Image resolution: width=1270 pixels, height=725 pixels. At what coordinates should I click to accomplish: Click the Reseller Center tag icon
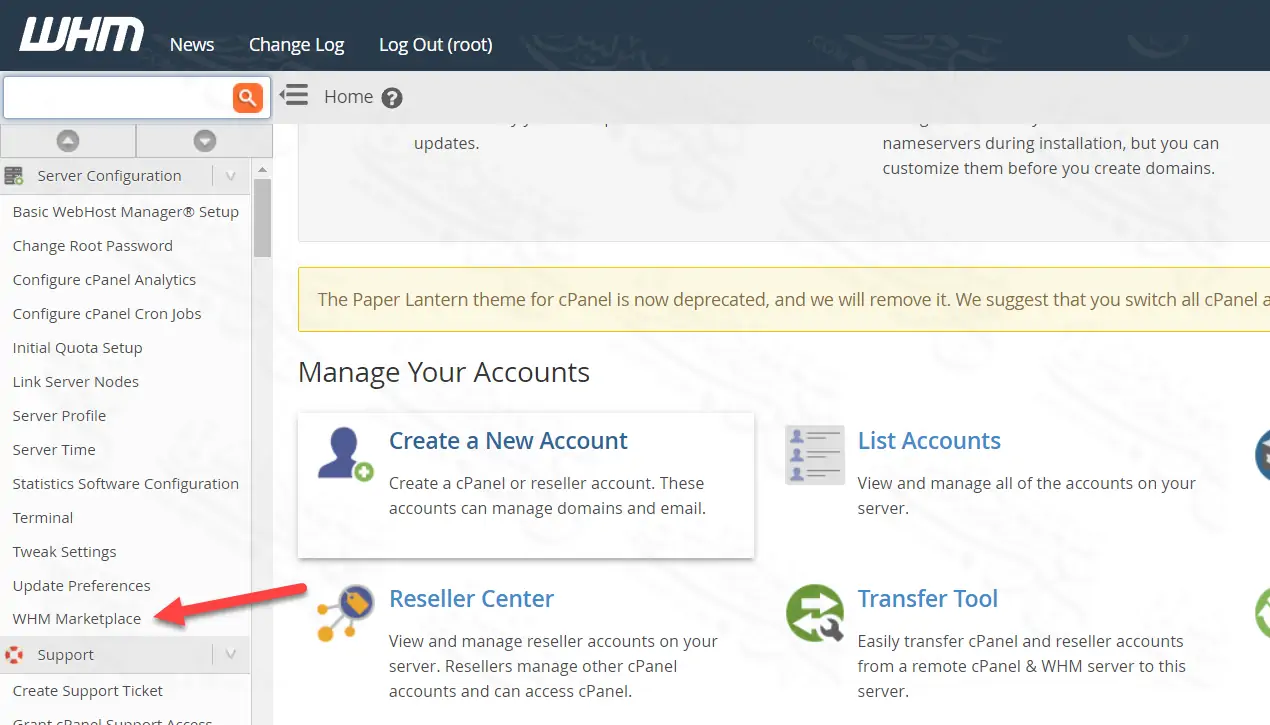point(345,612)
